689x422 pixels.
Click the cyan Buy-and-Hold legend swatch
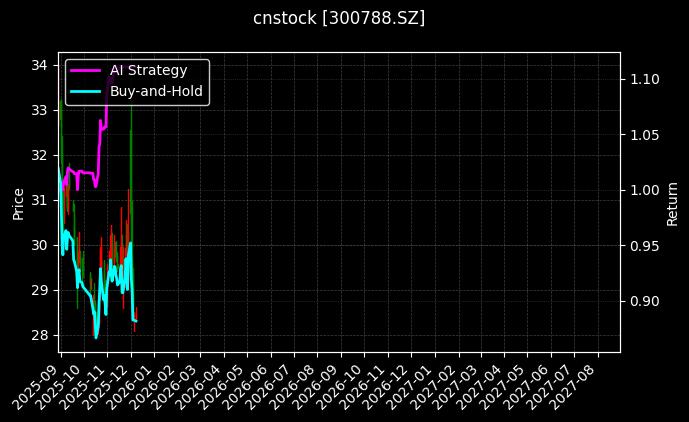point(85,91)
